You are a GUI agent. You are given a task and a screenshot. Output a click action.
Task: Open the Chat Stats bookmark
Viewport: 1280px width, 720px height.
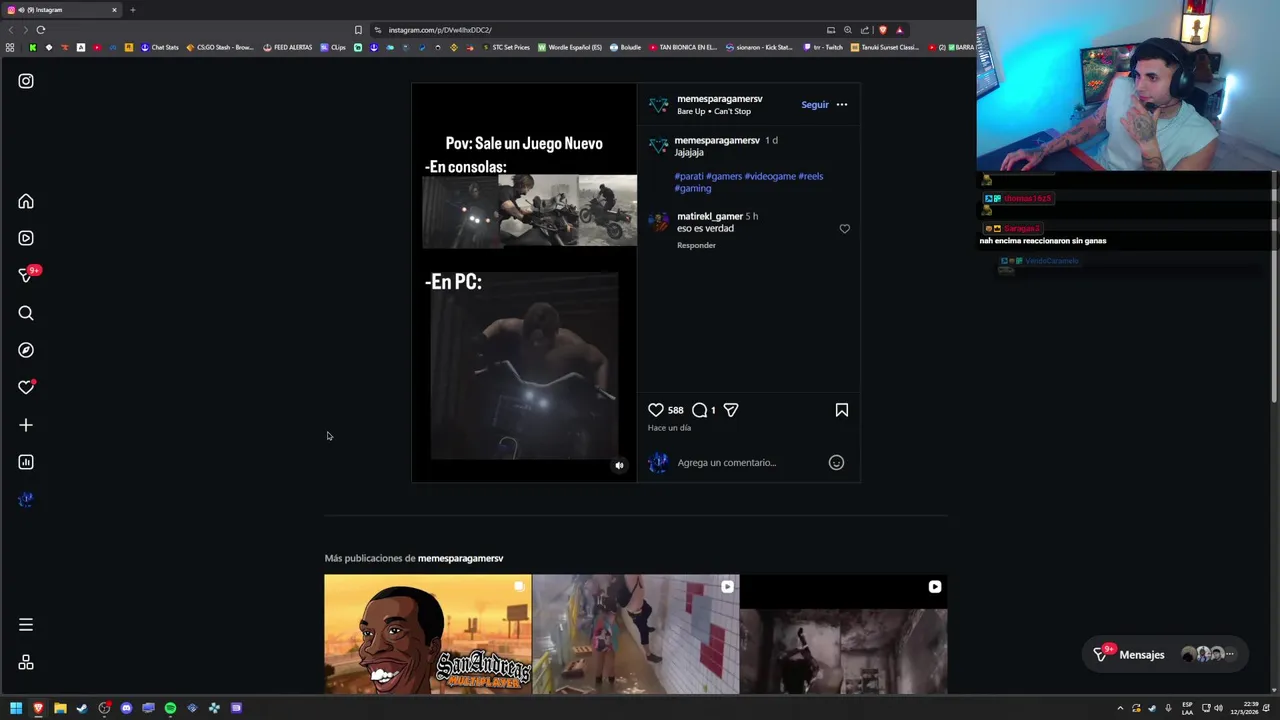[159, 47]
